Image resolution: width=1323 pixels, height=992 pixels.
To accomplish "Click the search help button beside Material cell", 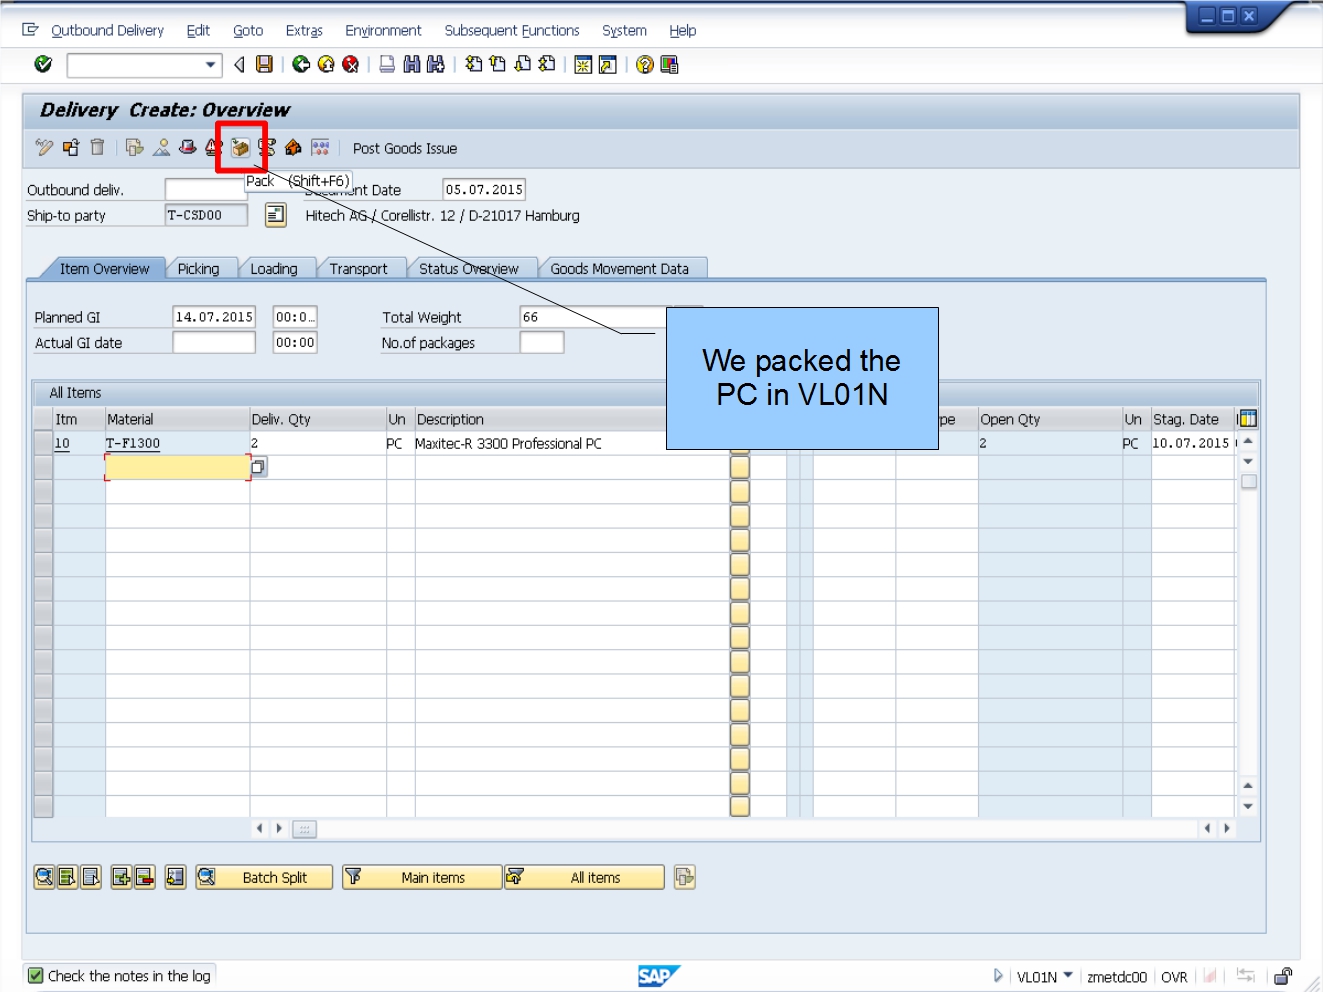I will [x=259, y=467].
